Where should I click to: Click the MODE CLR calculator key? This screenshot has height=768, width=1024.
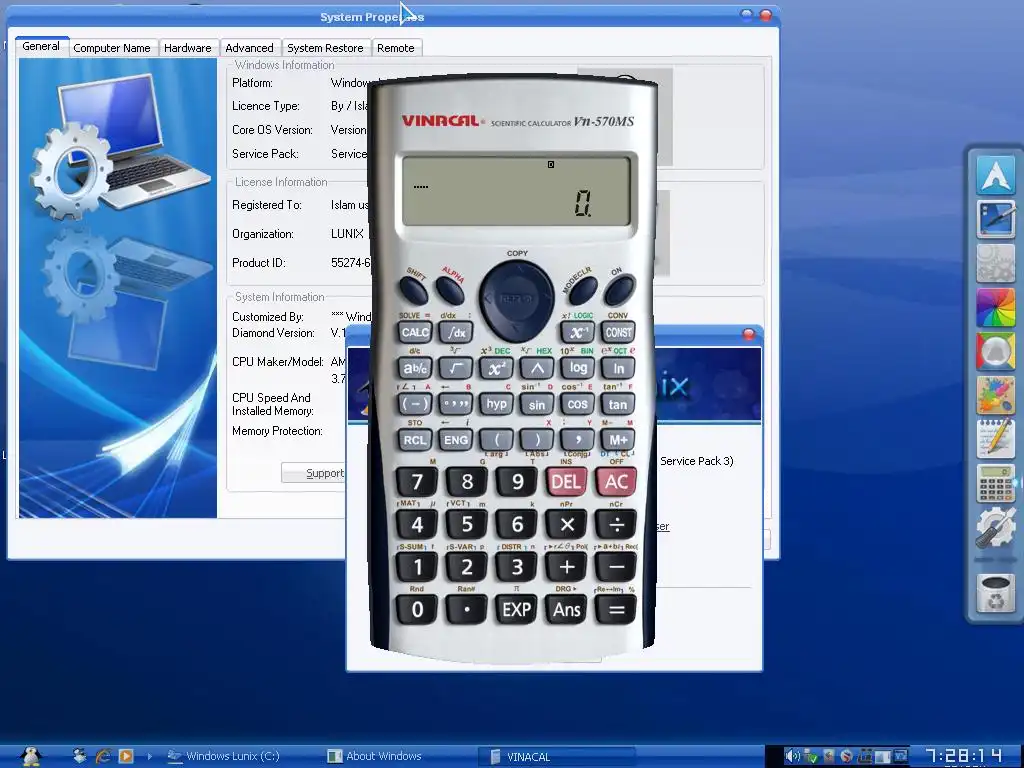click(583, 290)
